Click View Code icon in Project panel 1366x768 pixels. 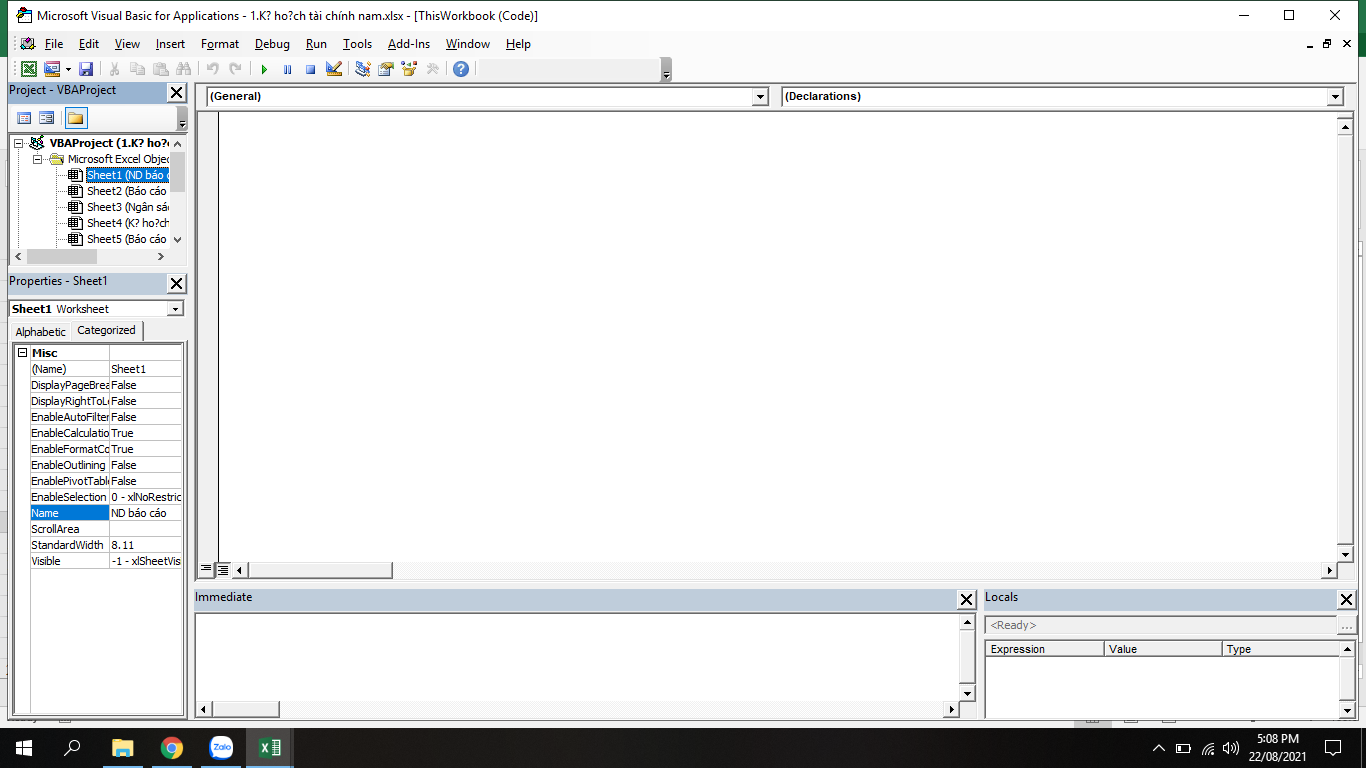[x=24, y=118]
